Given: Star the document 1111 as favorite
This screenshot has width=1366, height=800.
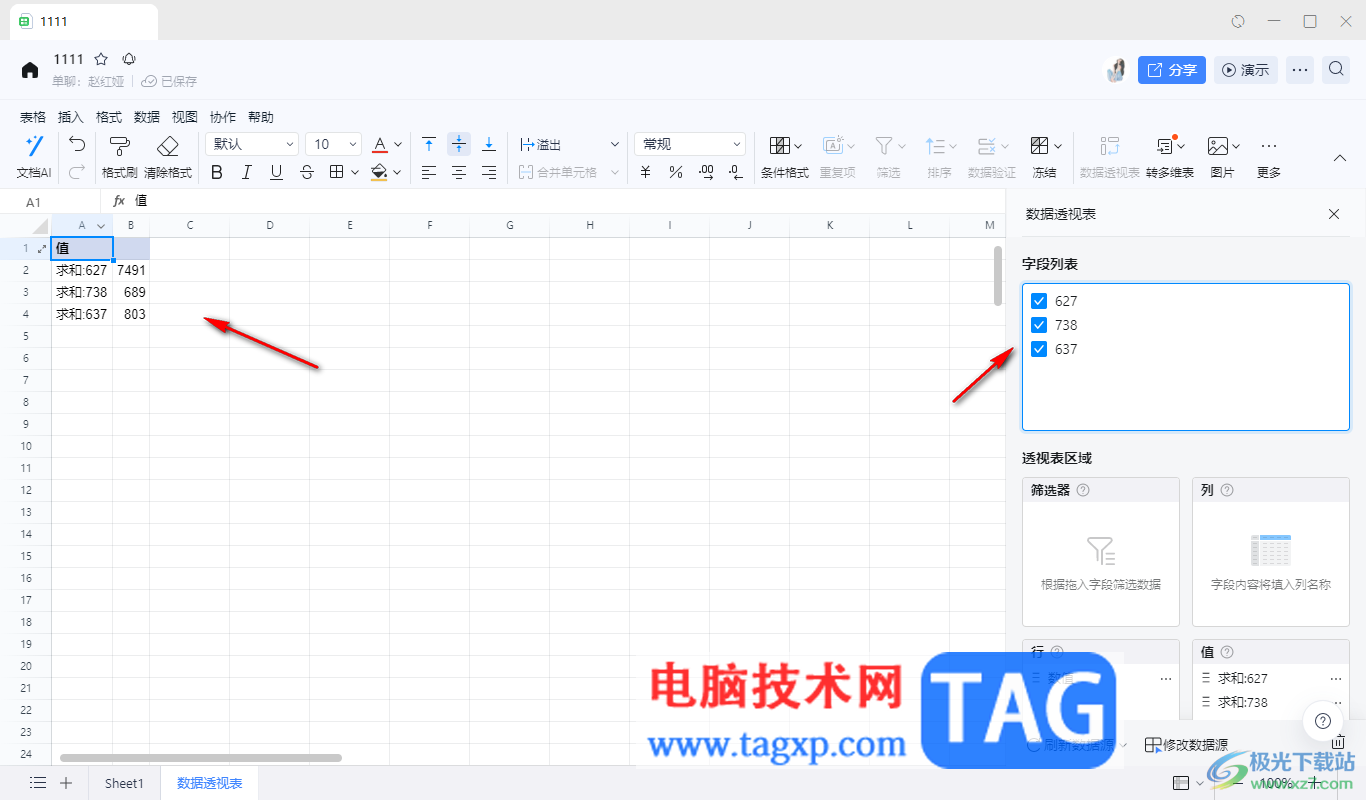Looking at the screenshot, I should [101, 60].
